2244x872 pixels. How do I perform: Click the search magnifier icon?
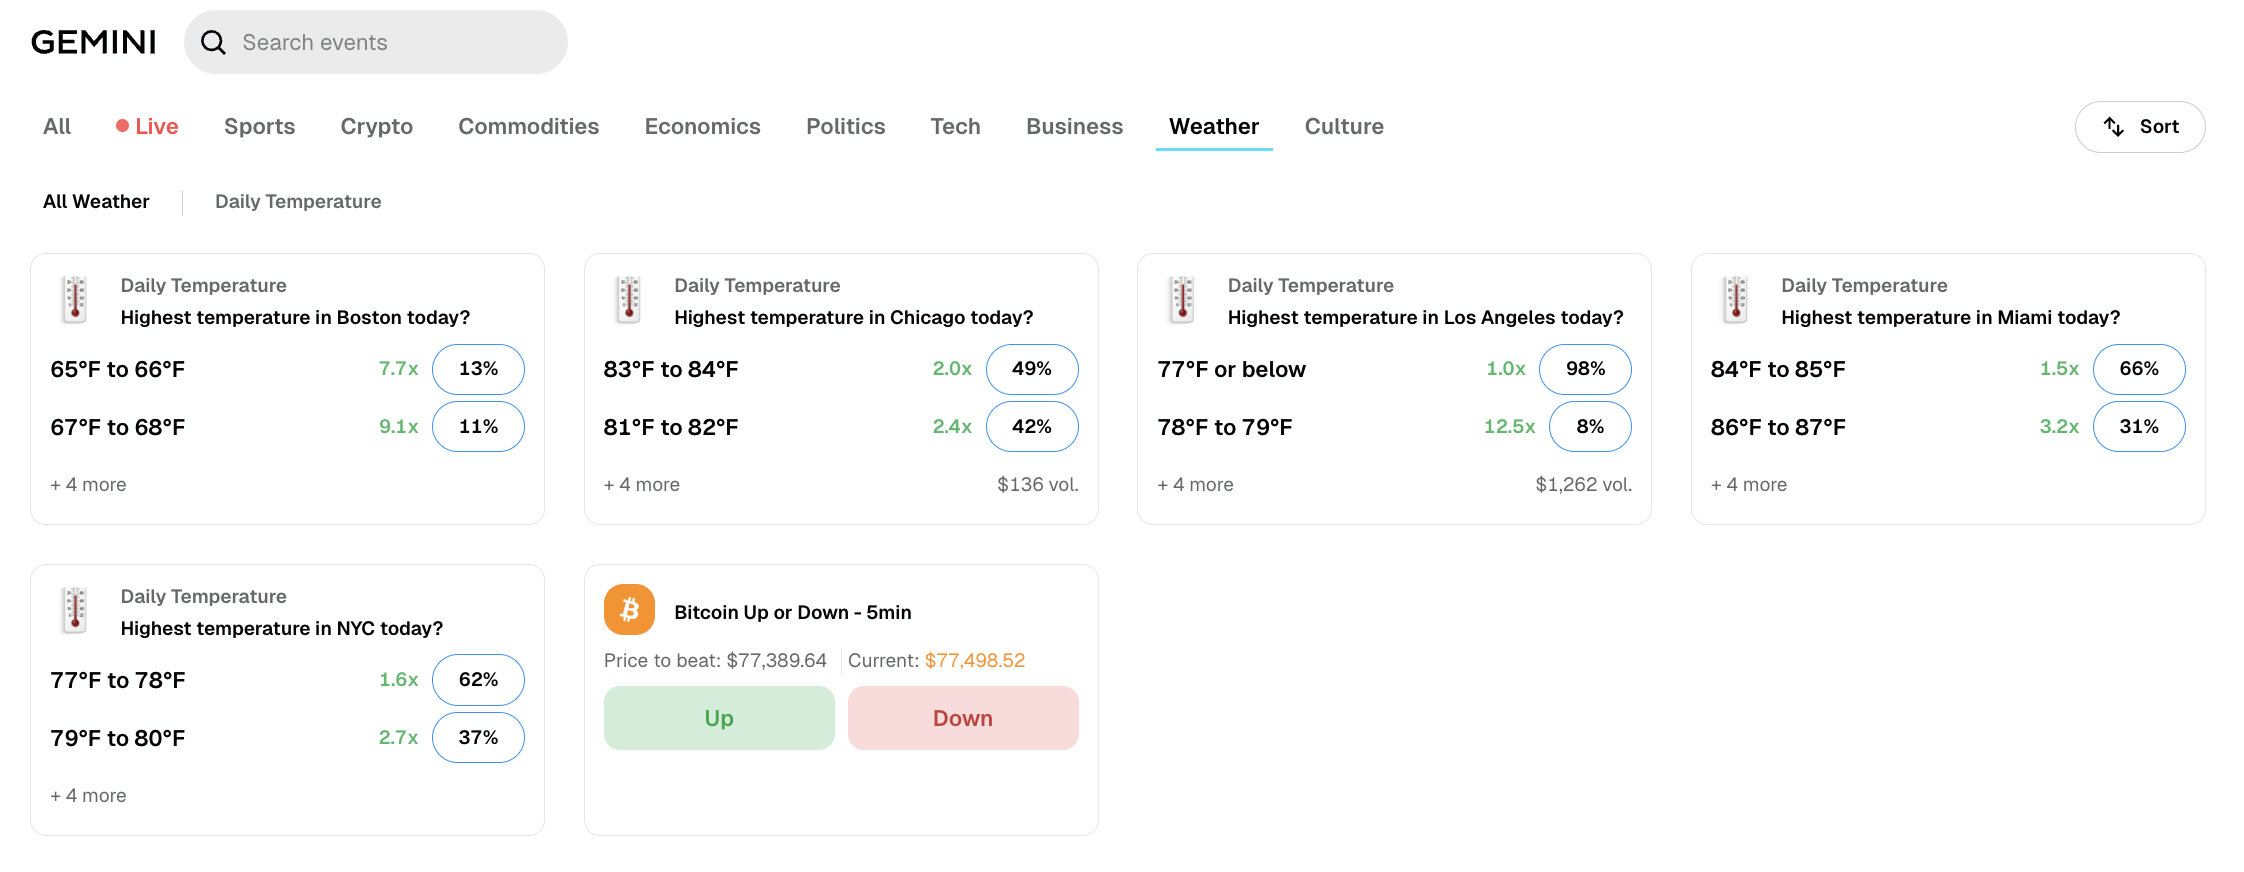pyautogui.click(x=213, y=42)
